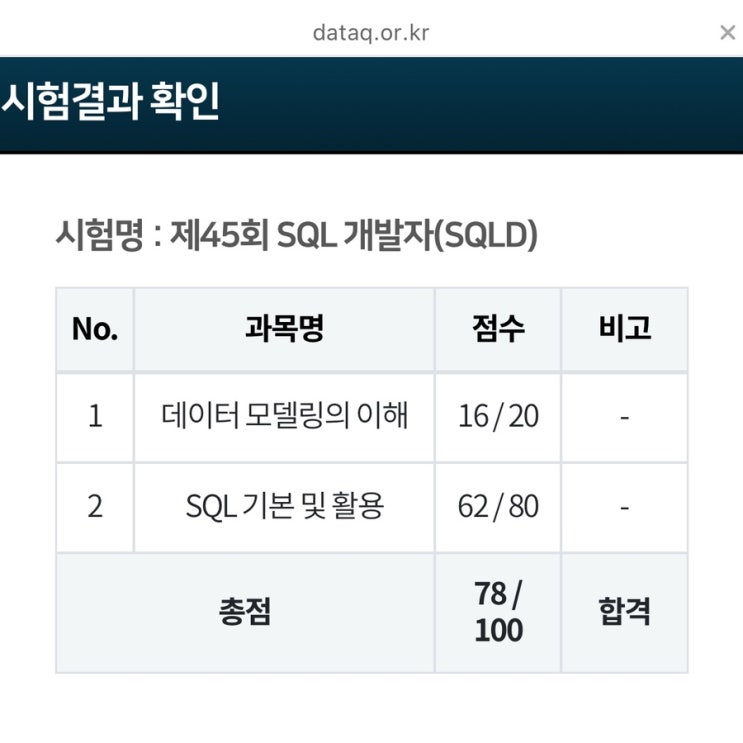This screenshot has height=743, width=743.
Task: Click the dataq.or.kr address text
Action: [371, 33]
